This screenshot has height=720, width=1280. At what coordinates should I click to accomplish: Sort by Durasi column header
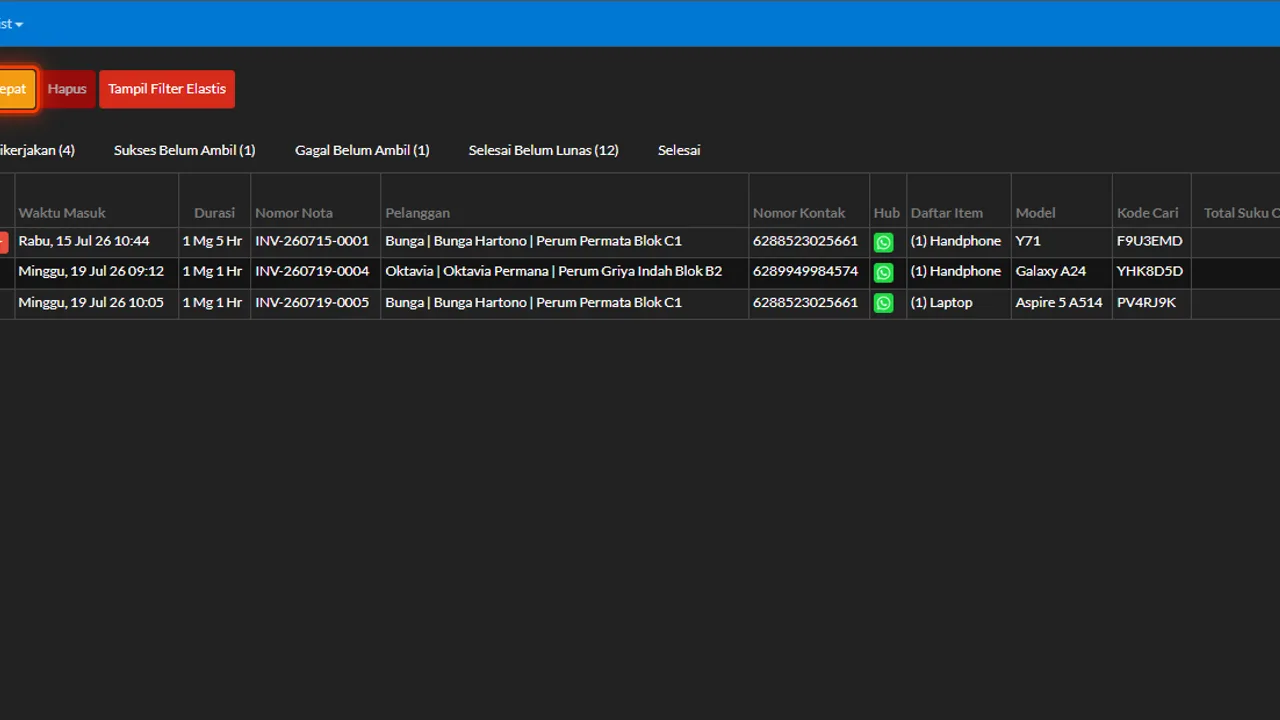(215, 212)
